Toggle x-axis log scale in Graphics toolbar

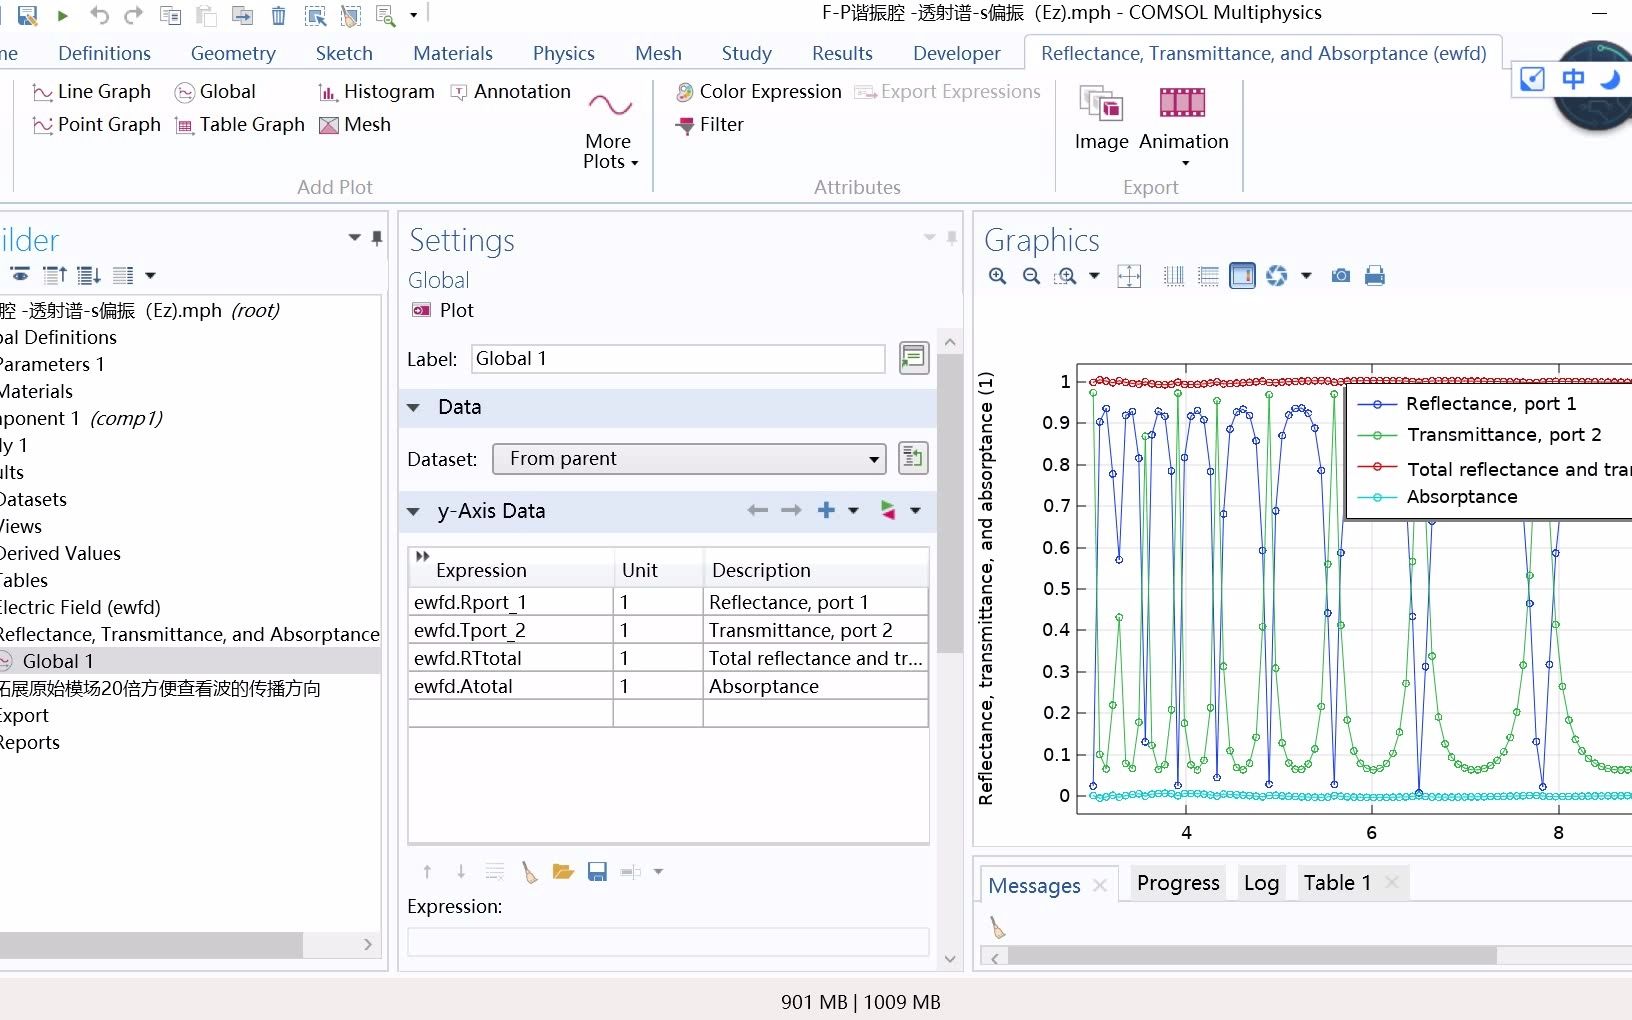[x=1174, y=276]
